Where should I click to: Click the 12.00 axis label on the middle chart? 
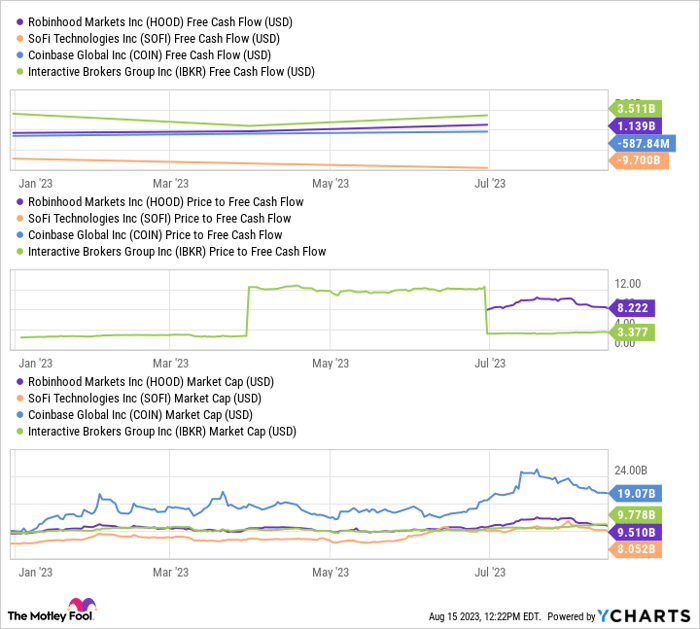click(x=628, y=283)
